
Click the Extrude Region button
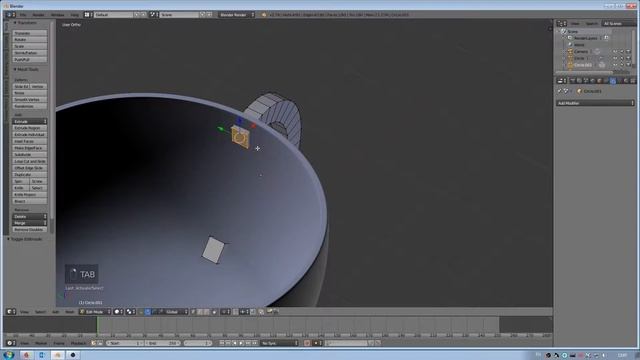click(29, 128)
